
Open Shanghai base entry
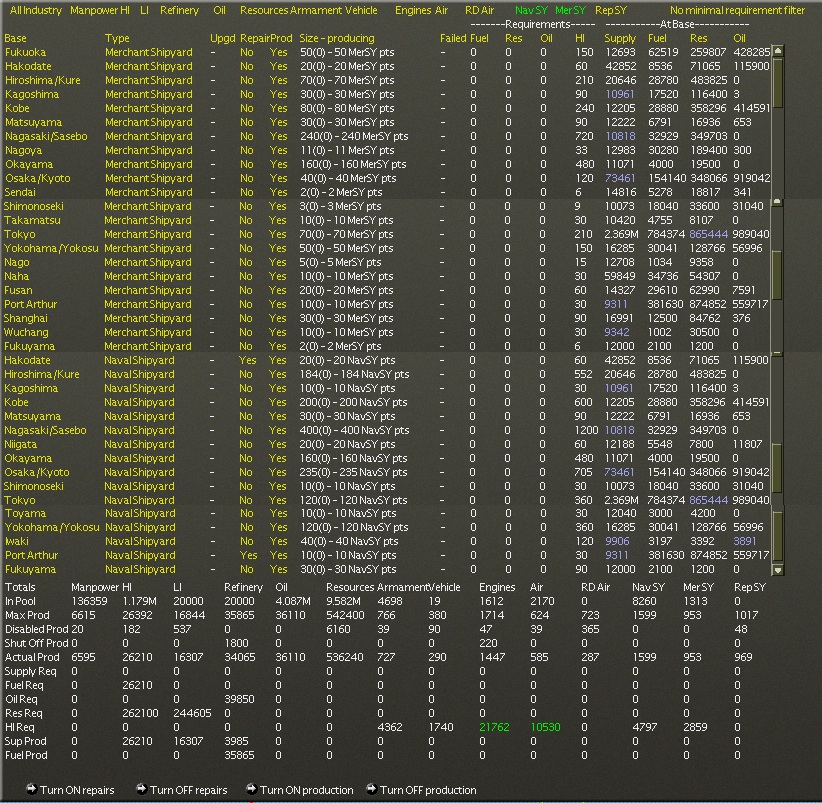tap(25, 319)
